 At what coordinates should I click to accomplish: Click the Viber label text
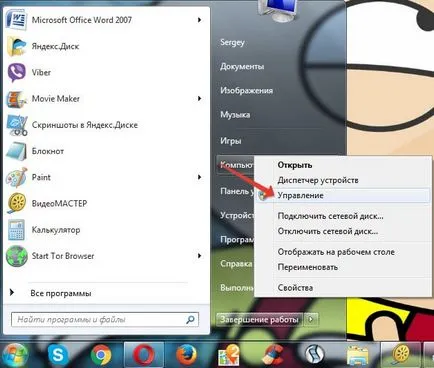click(41, 72)
